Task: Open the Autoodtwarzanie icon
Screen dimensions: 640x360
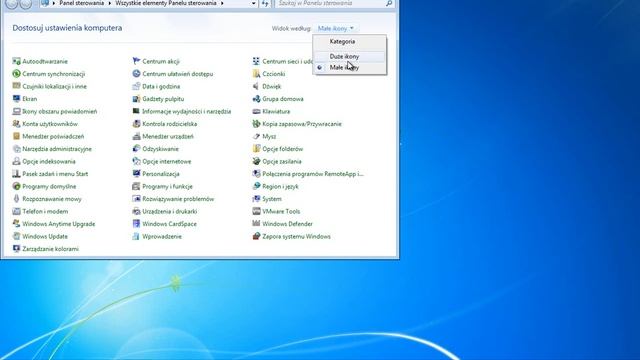Action: tap(16, 61)
